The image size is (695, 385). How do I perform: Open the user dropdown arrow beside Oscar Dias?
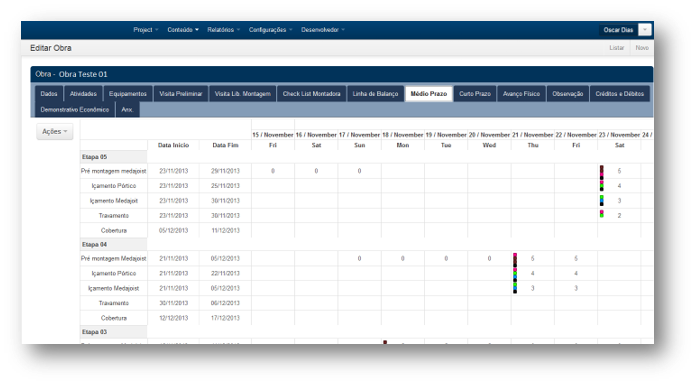point(644,30)
